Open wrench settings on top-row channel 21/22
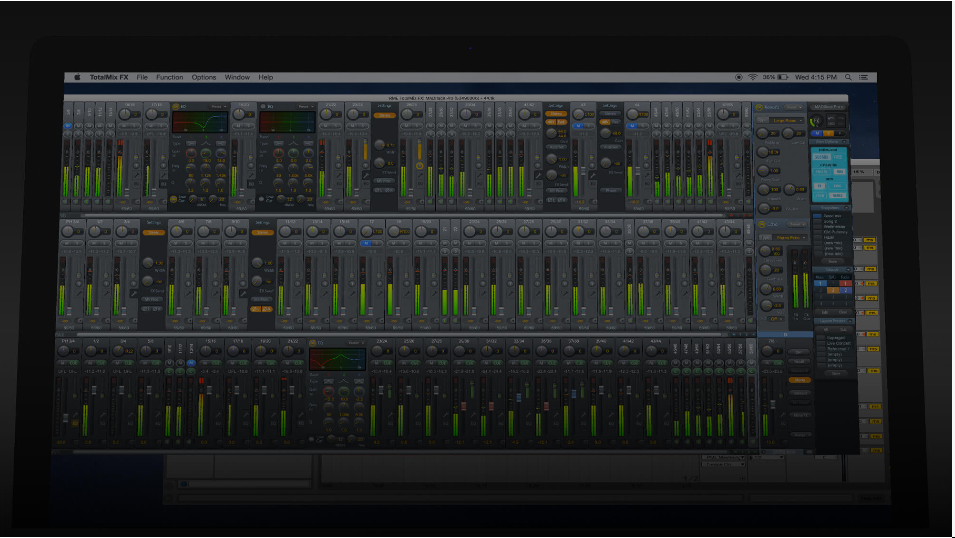 pos(338,175)
